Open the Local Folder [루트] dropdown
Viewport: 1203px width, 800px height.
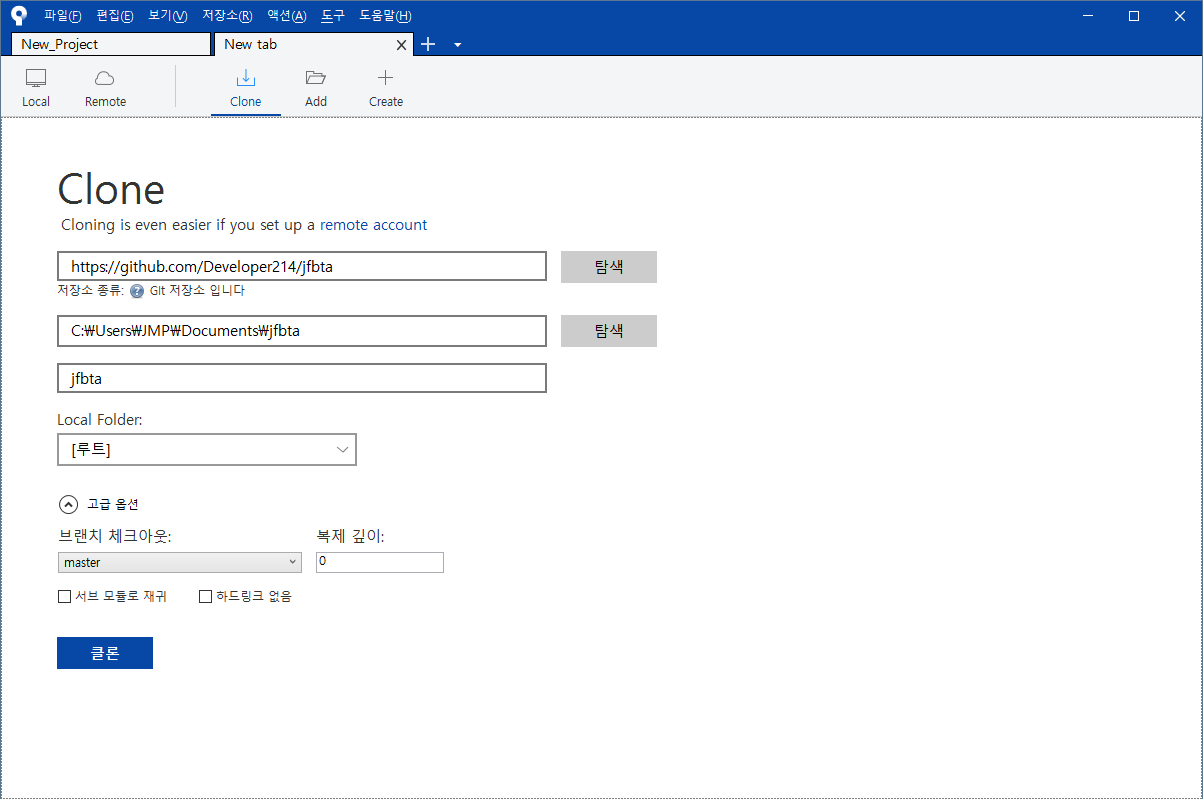coord(207,450)
